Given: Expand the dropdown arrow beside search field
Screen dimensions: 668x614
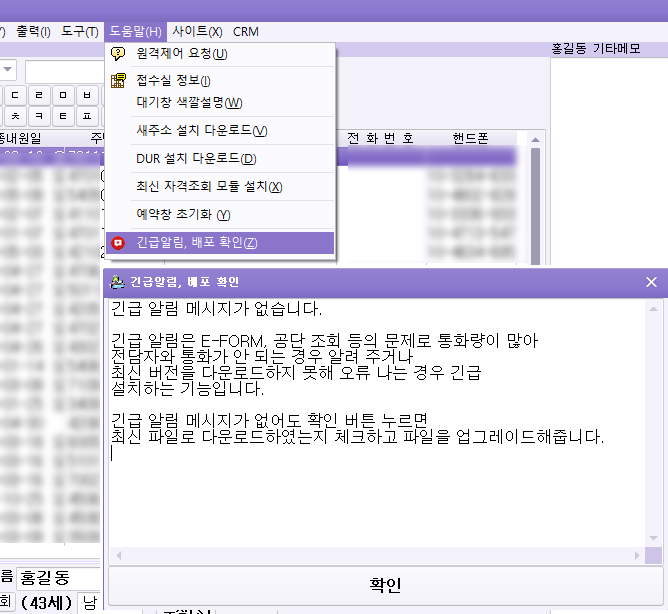Looking at the screenshot, I should coord(7,70).
